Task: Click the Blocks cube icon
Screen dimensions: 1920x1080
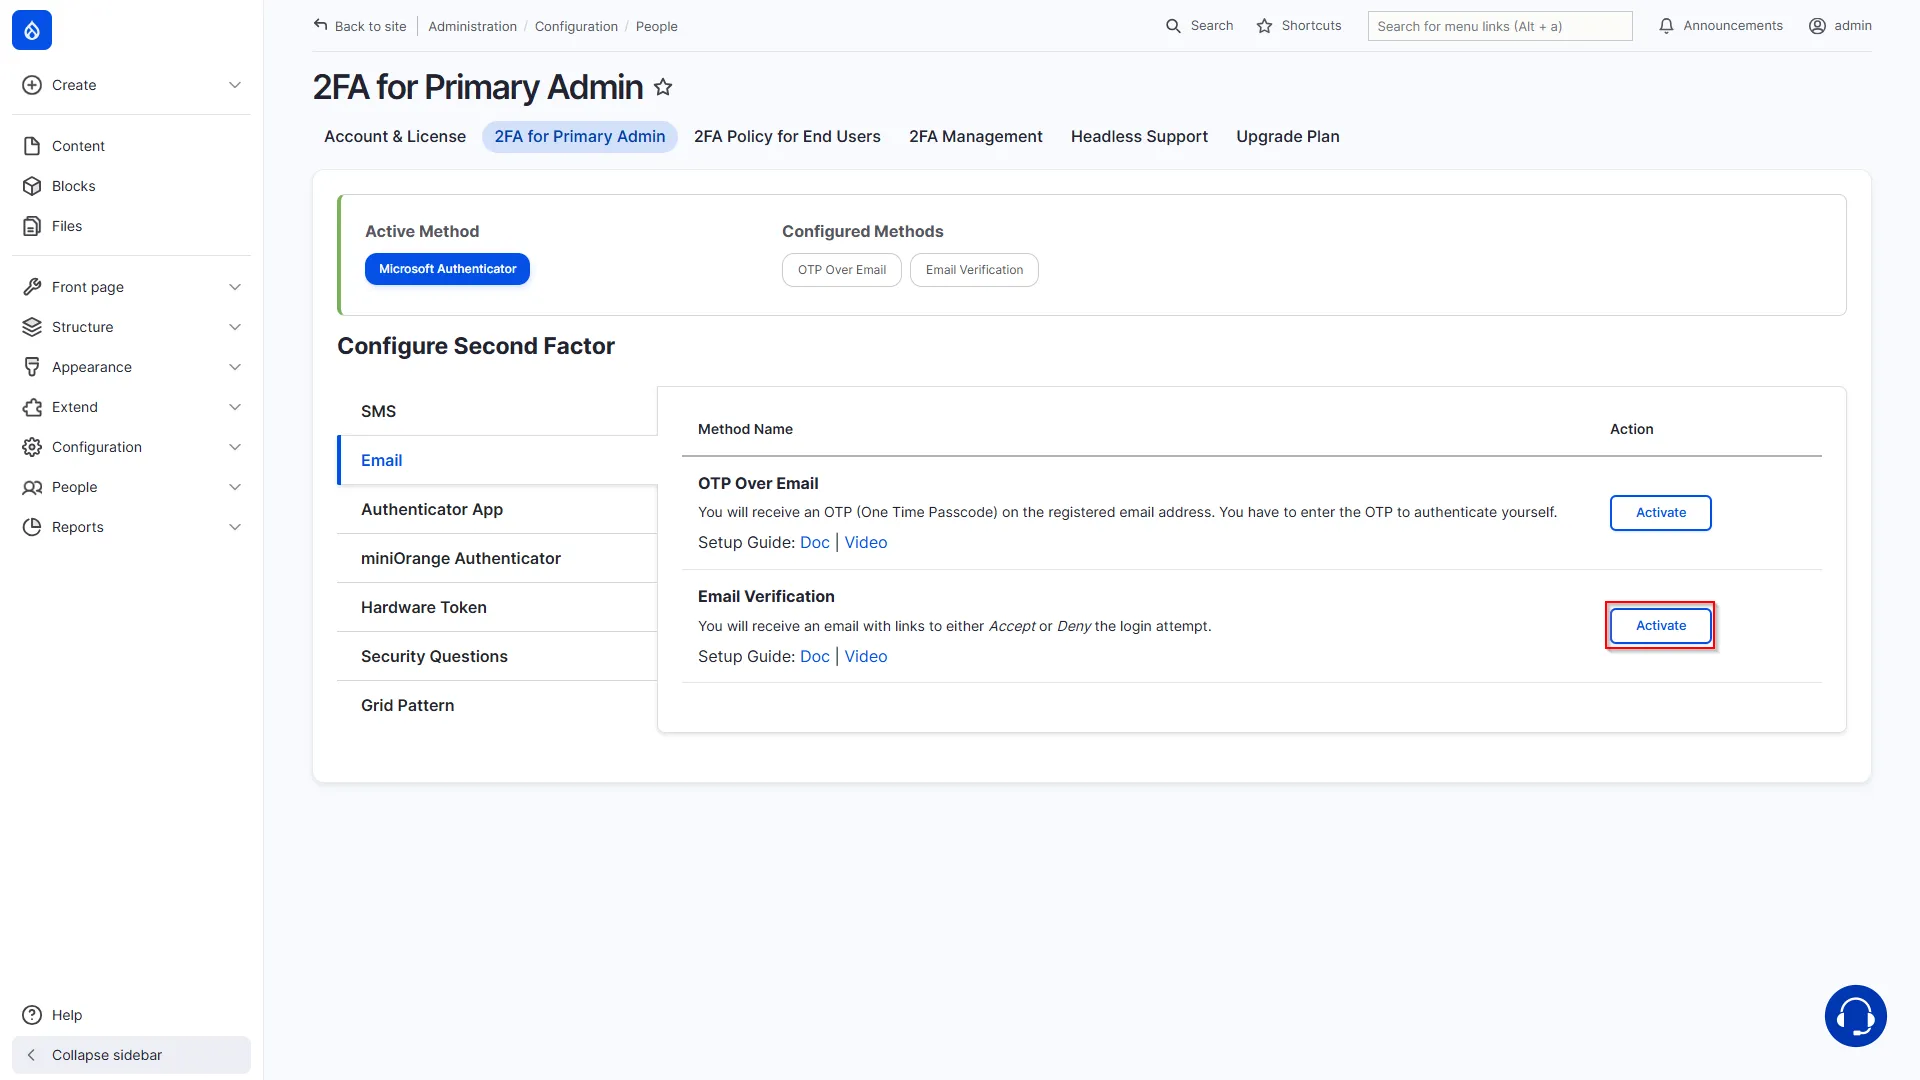Action: point(32,186)
